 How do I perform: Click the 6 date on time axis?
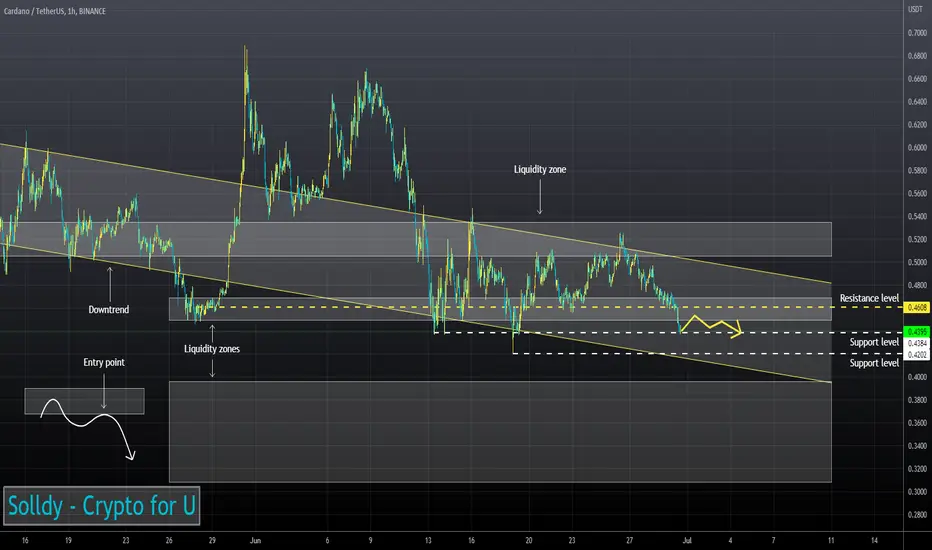328,540
